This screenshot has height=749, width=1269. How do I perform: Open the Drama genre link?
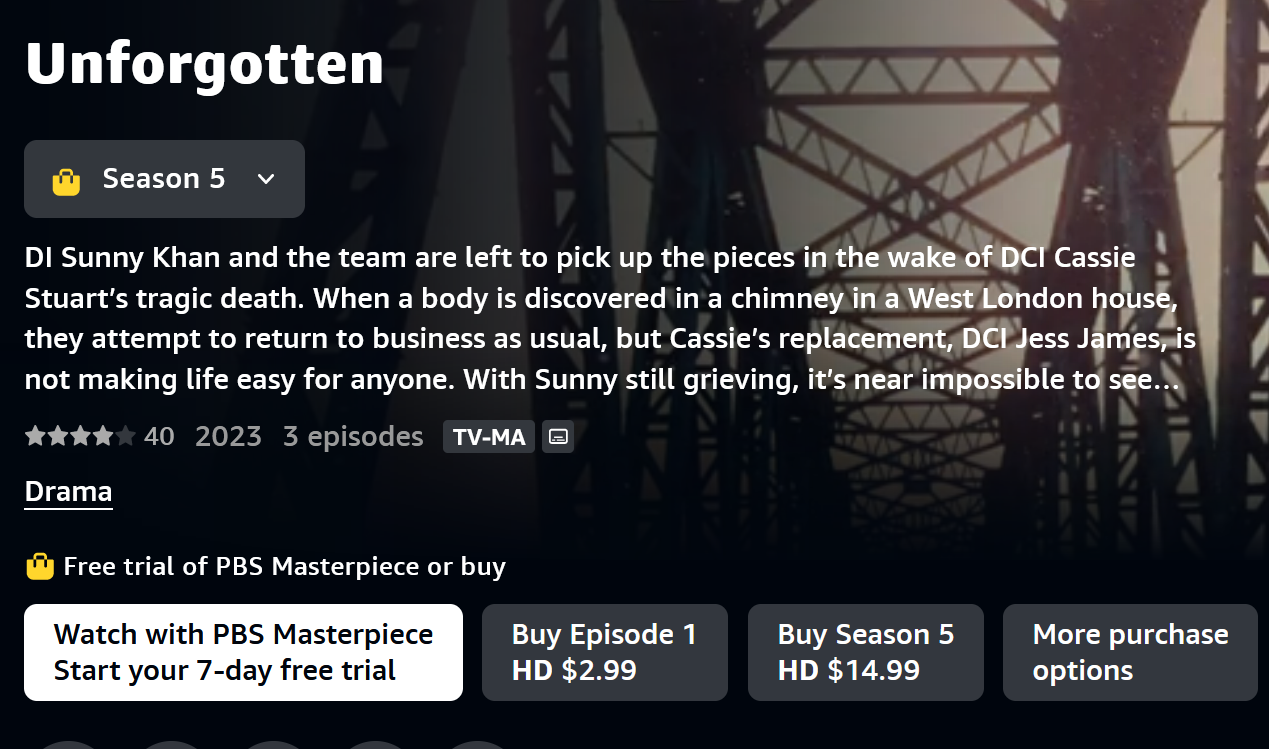click(x=68, y=492)
